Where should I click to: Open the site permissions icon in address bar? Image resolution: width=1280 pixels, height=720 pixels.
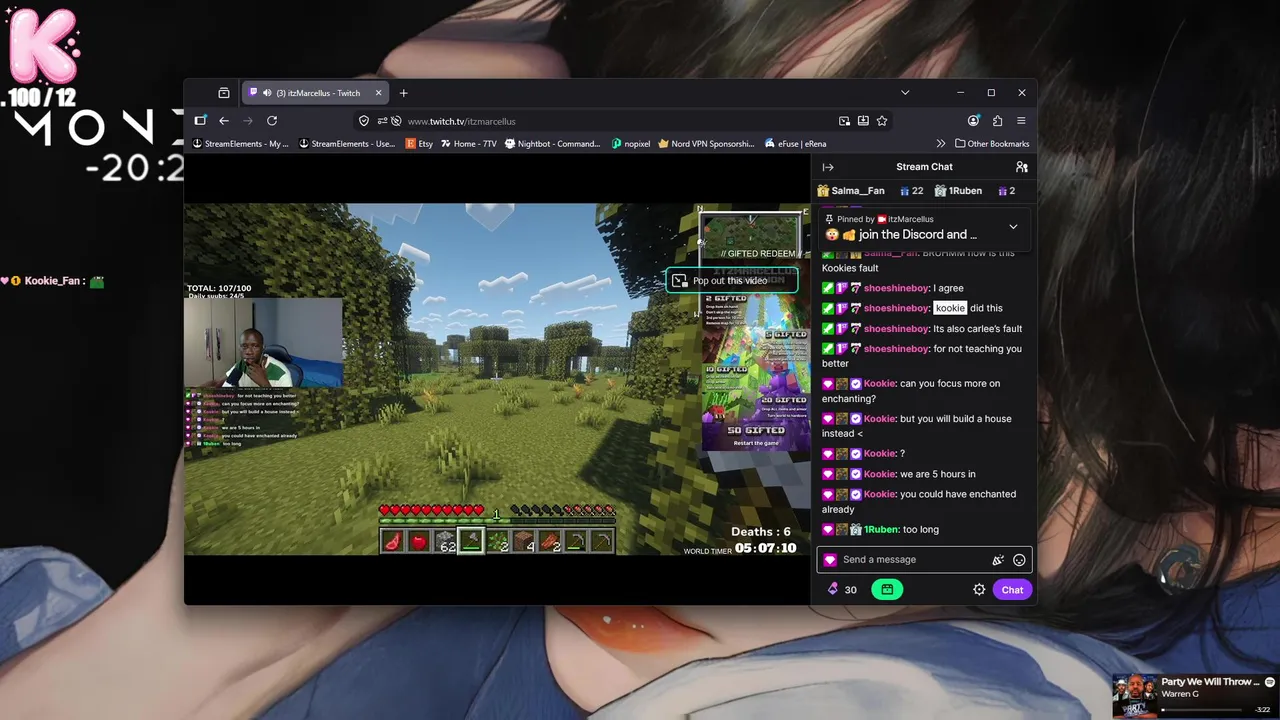point(381,121)
